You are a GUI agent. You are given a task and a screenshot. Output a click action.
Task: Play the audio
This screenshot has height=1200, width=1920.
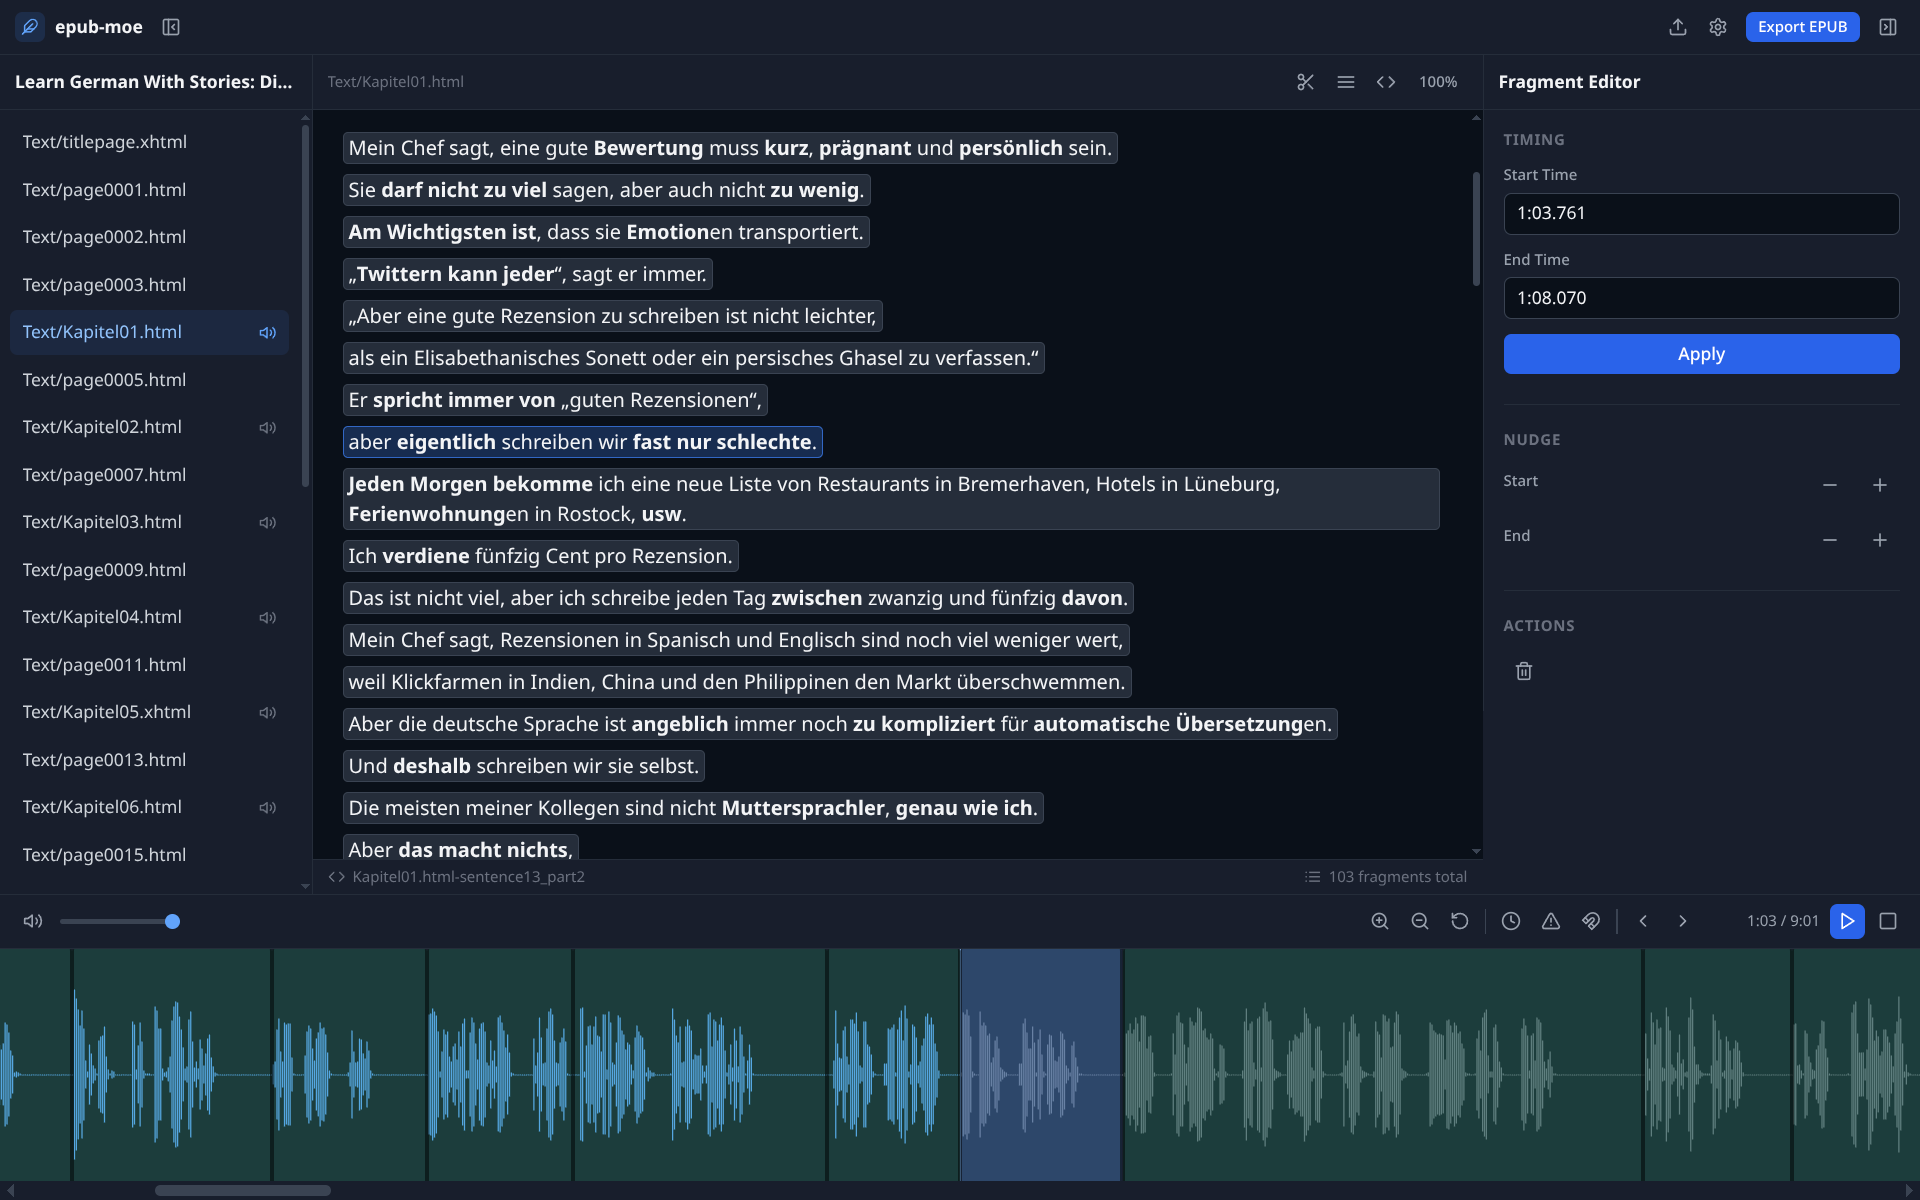click(x=1847, y=921)
